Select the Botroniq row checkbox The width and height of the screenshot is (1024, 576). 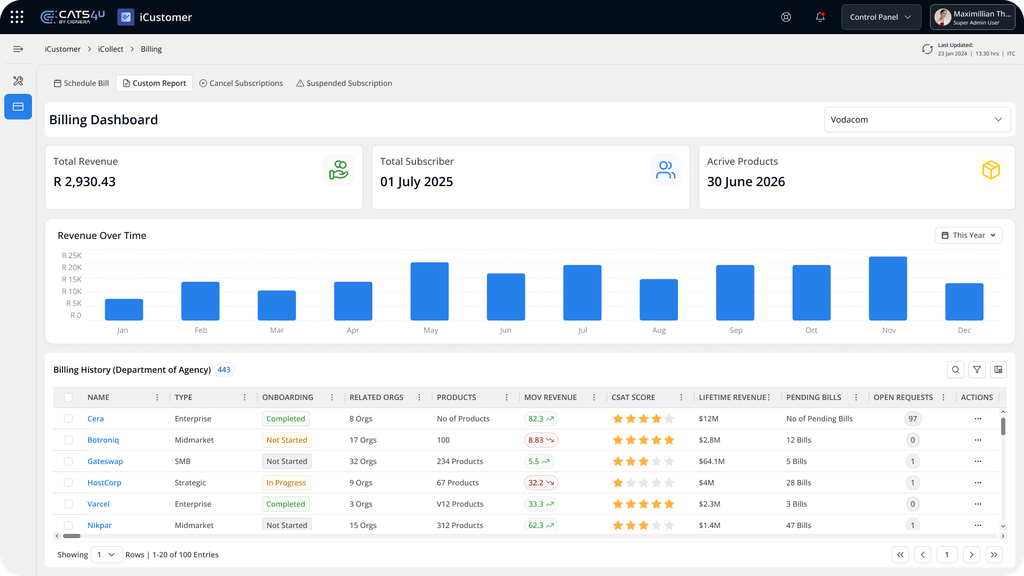point(69,440)
